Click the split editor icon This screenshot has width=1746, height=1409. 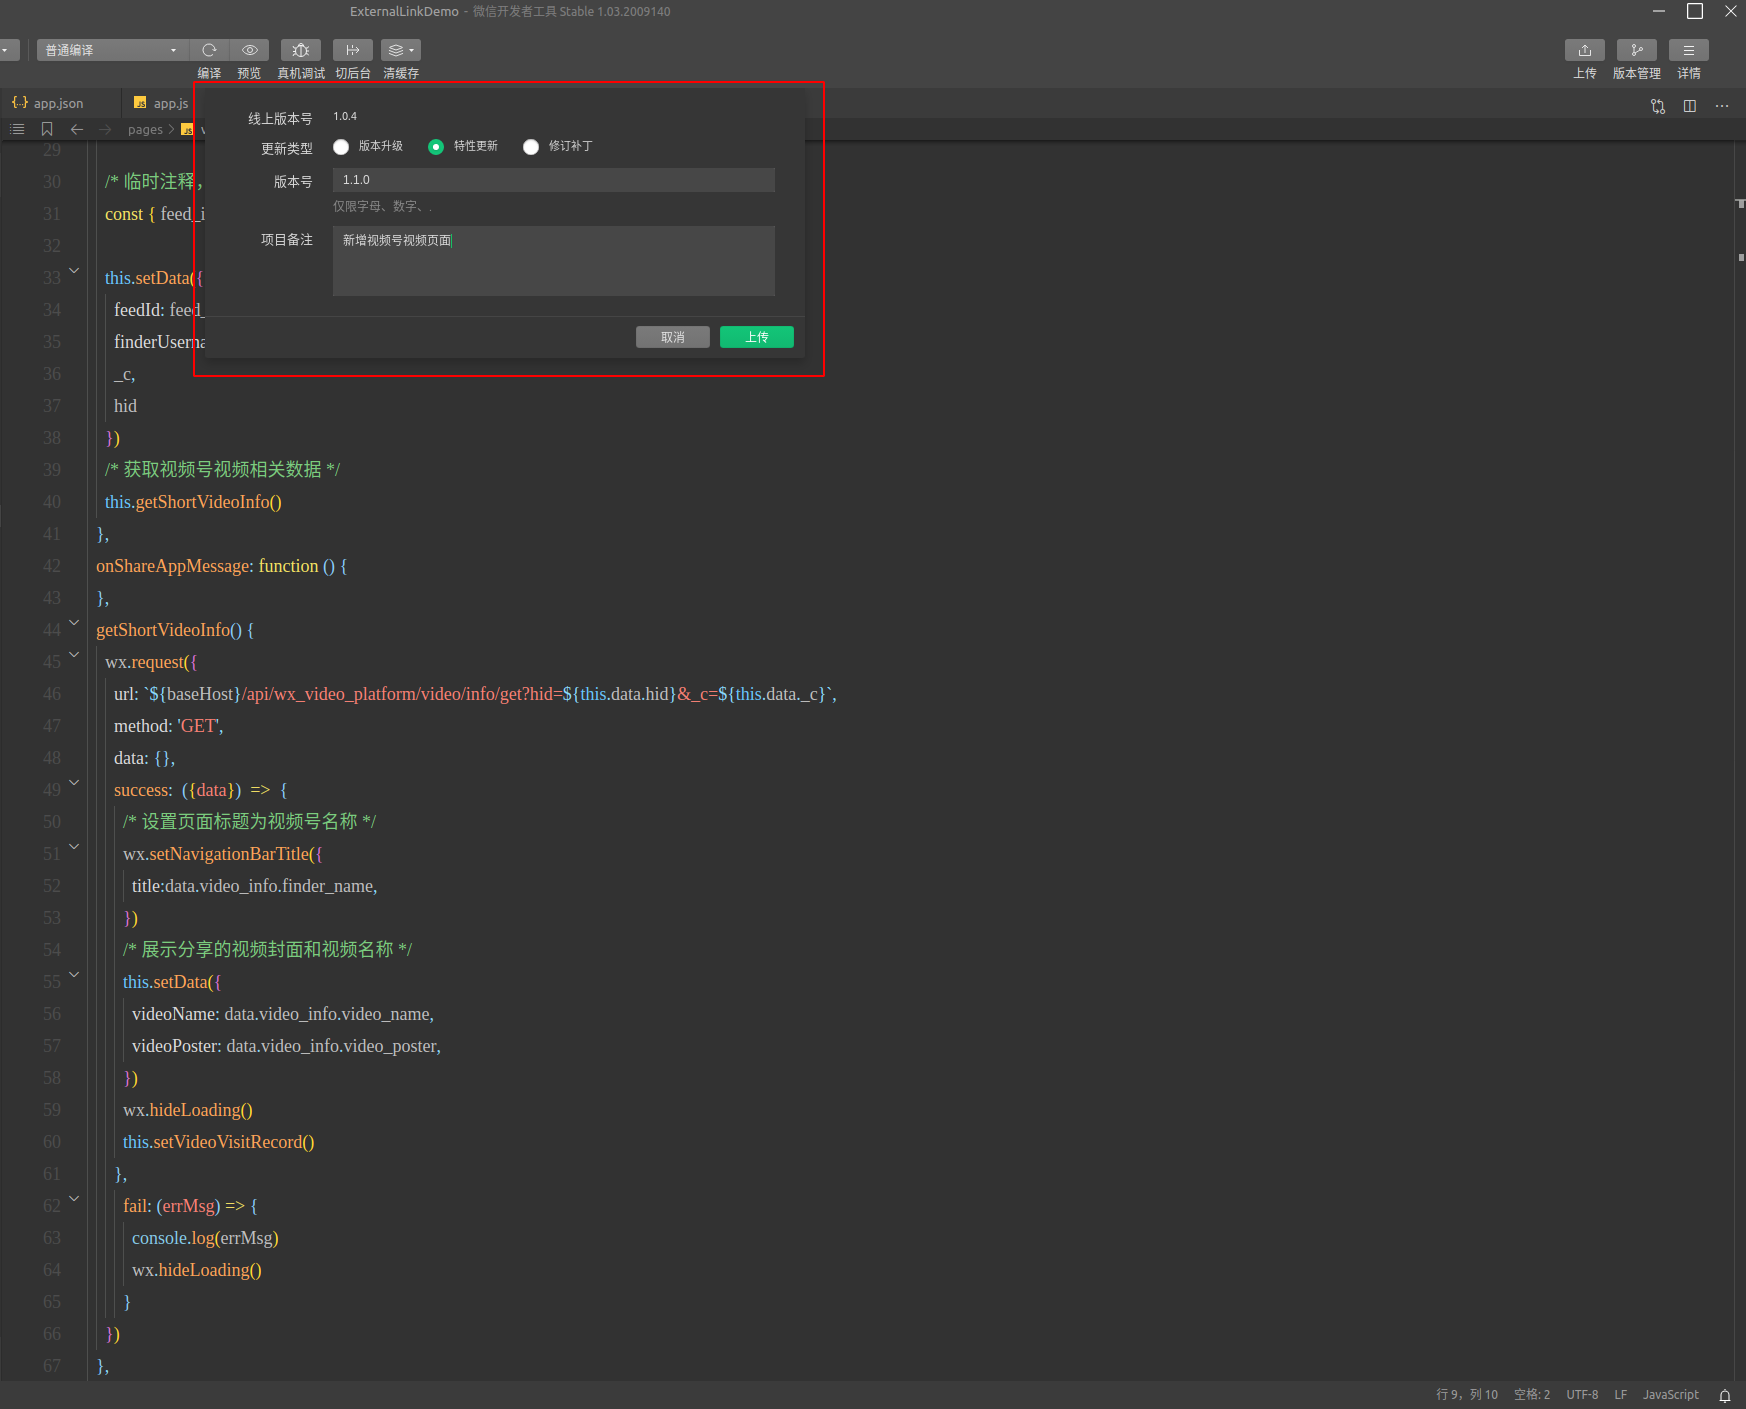(1690, 106)
